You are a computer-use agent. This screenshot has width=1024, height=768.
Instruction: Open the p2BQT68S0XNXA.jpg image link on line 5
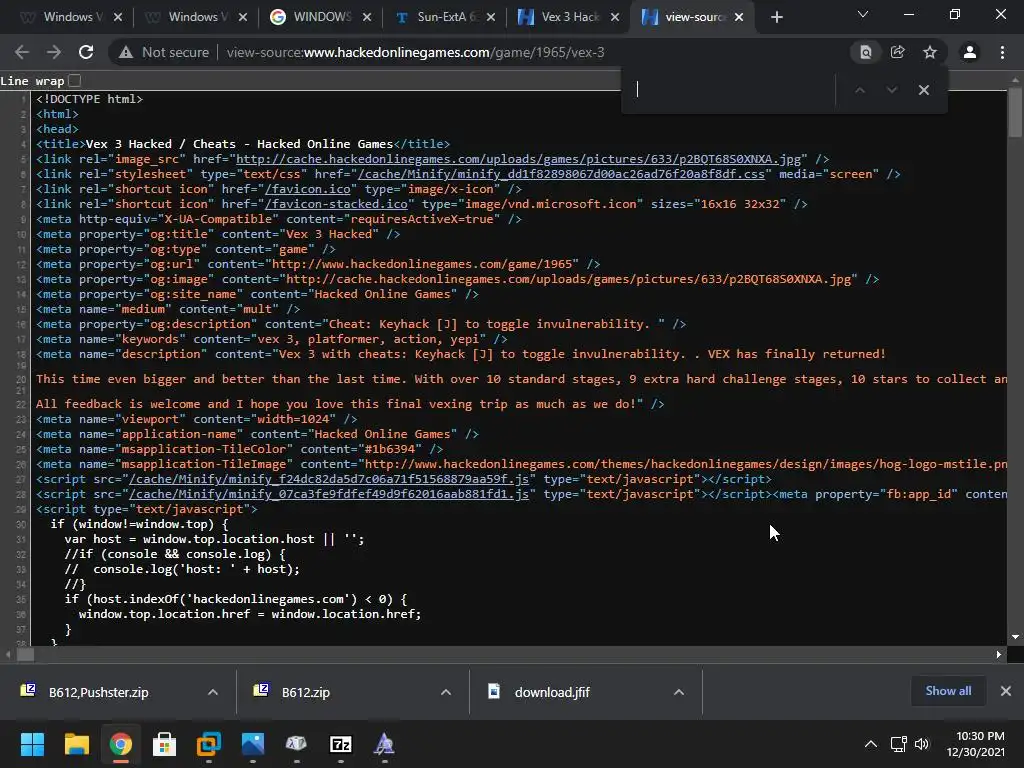[x=518, y=159]
